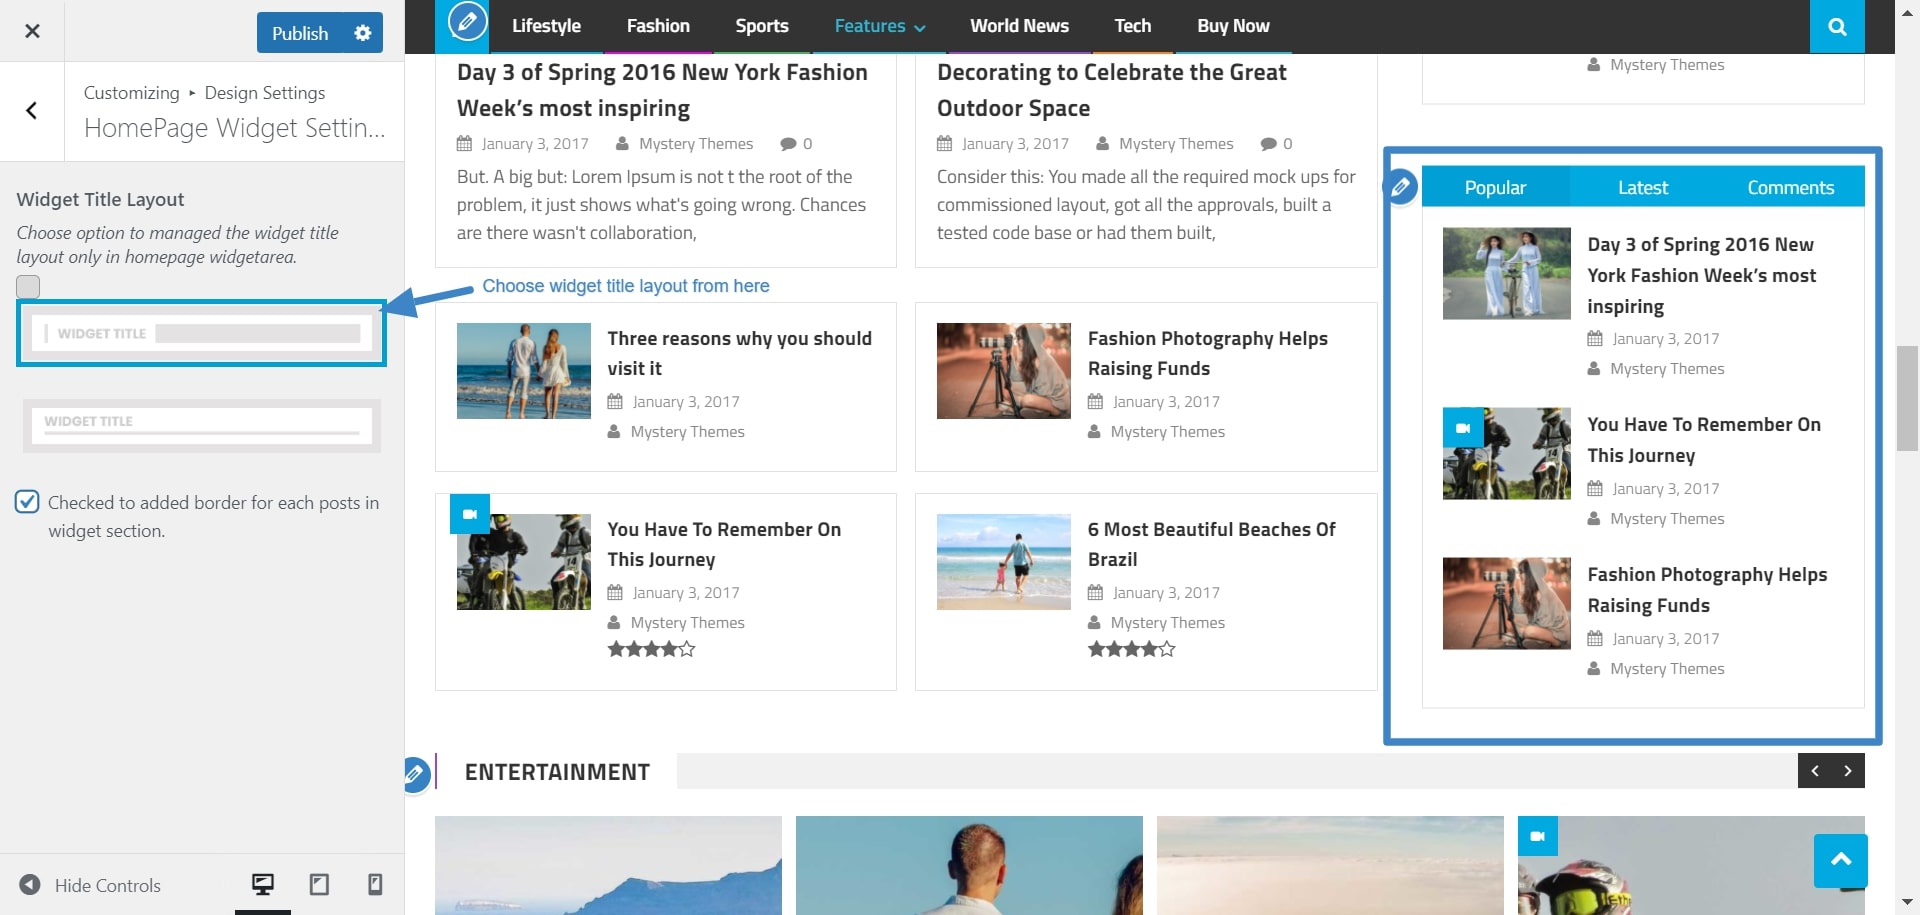The height and width of the screenshot is (915, 1920).
Task: Expand the Features dropdown menu
Action: (x=879, y=26)
